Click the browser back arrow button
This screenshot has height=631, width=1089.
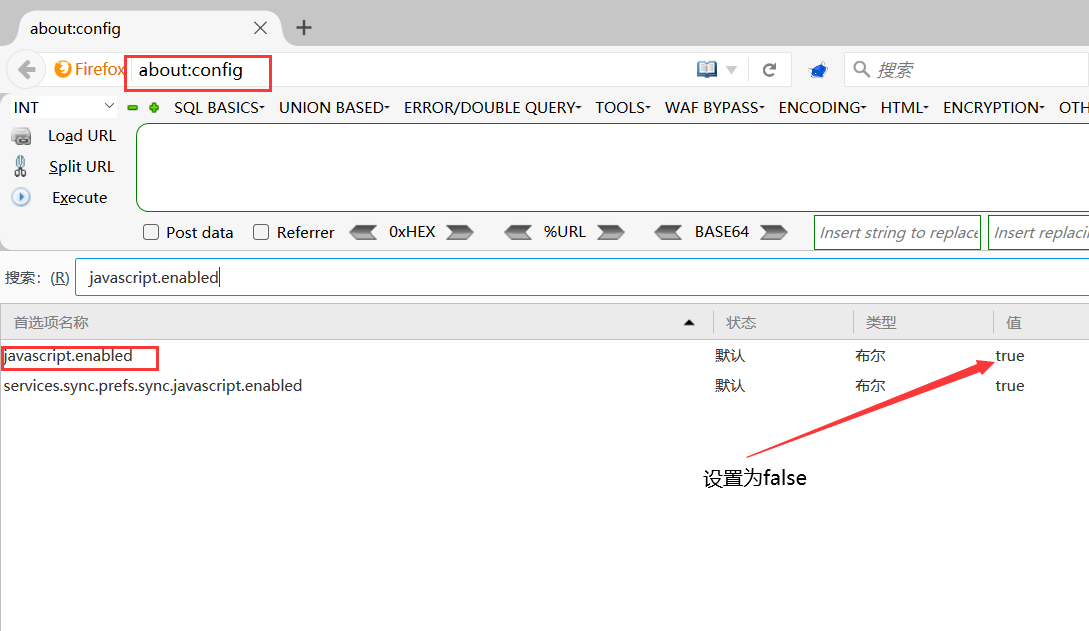point(26,69)
